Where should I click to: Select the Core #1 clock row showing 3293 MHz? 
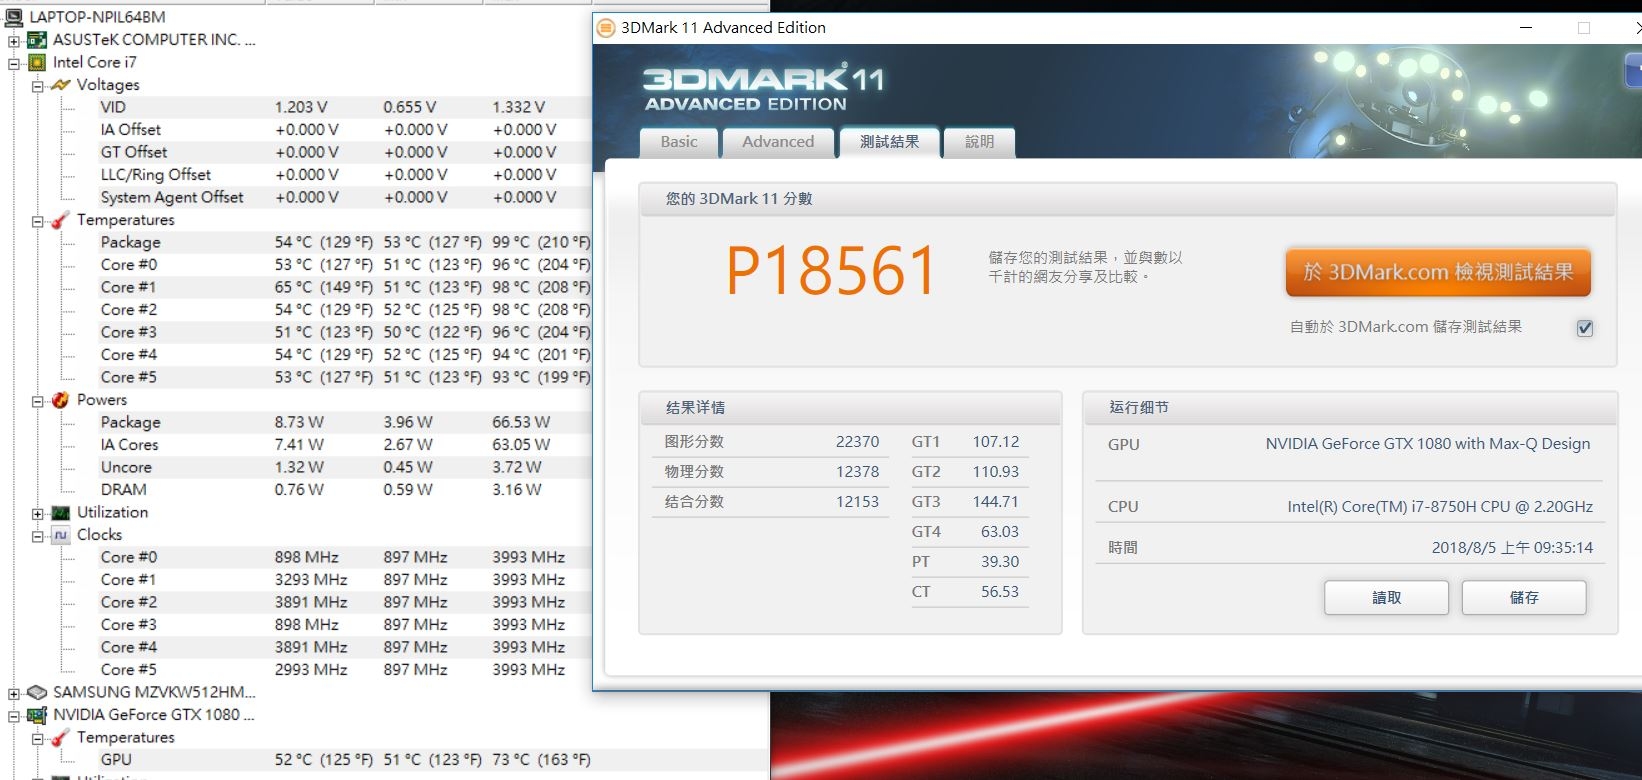coord(345,580)
